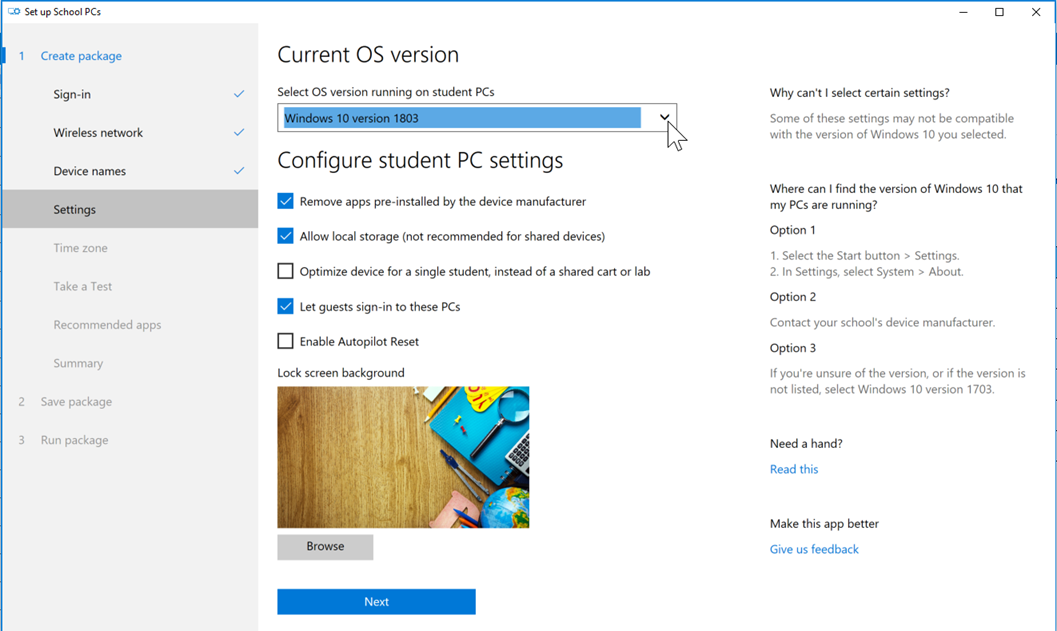1057x631 pixels.
Task: Enable Autopilot Reset checkbox
Action: 286,341
